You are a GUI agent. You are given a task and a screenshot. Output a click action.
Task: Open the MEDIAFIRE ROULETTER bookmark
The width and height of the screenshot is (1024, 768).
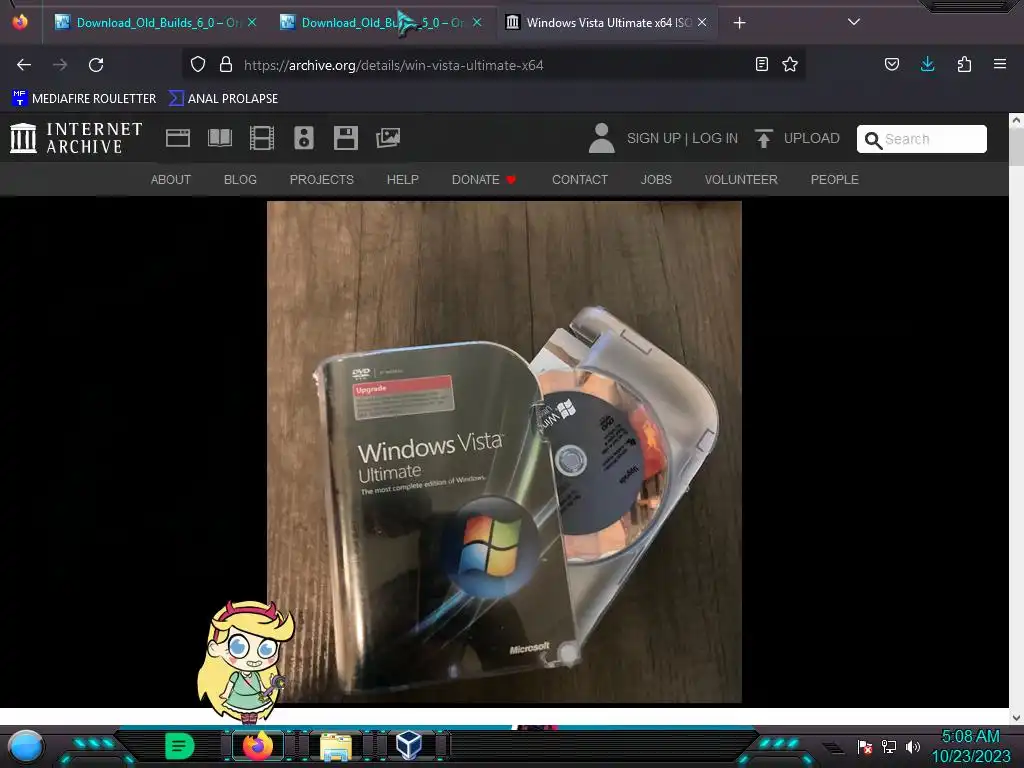84,98
